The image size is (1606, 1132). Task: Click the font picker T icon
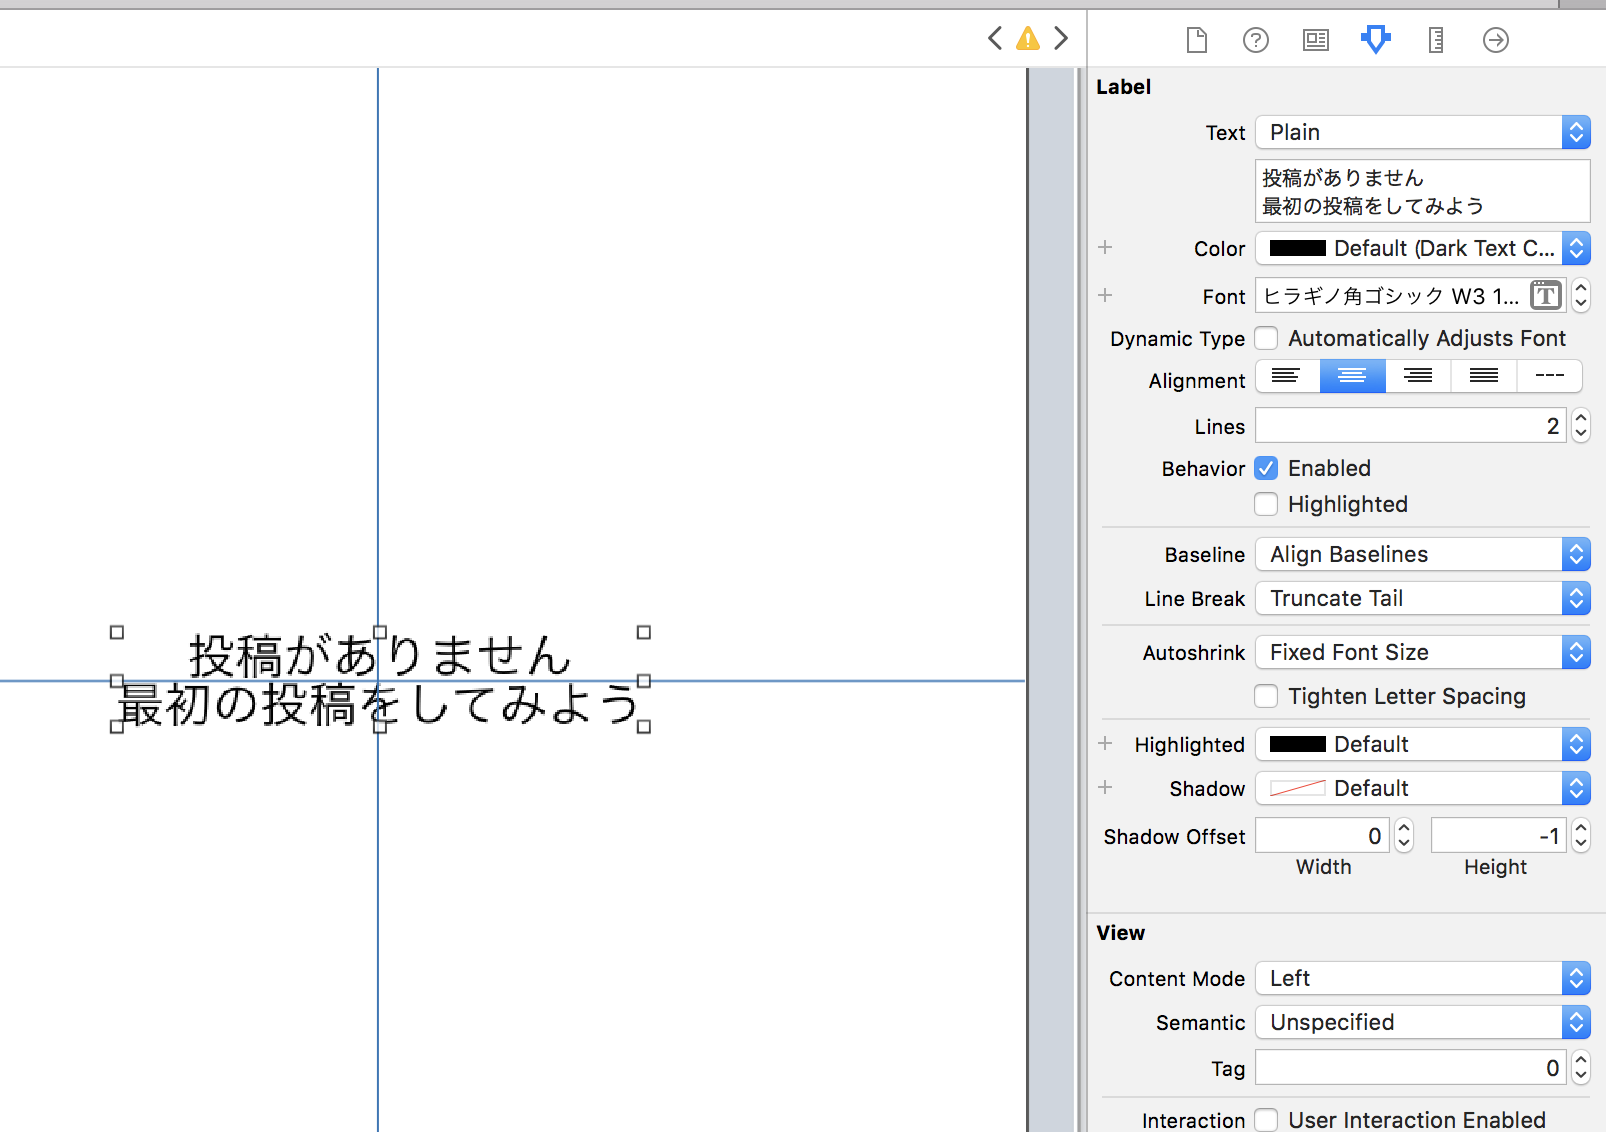pos(1545,295)
